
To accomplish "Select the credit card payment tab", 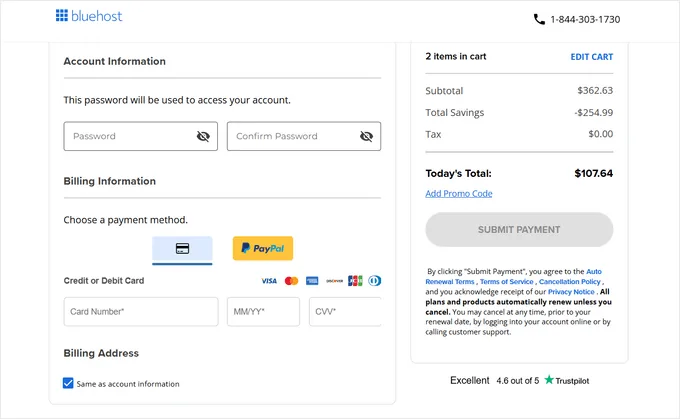I will (182, 249).
